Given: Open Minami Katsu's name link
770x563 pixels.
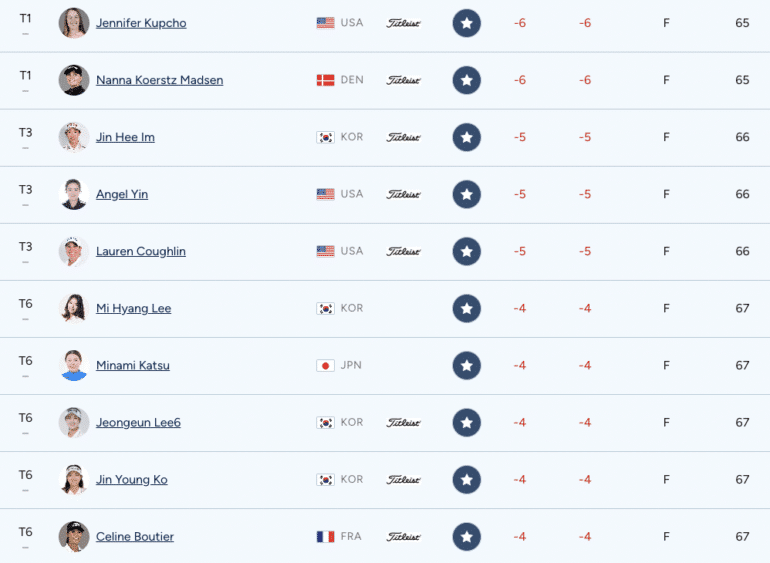Looking at the screenshot, I should (x=133, y=366).
